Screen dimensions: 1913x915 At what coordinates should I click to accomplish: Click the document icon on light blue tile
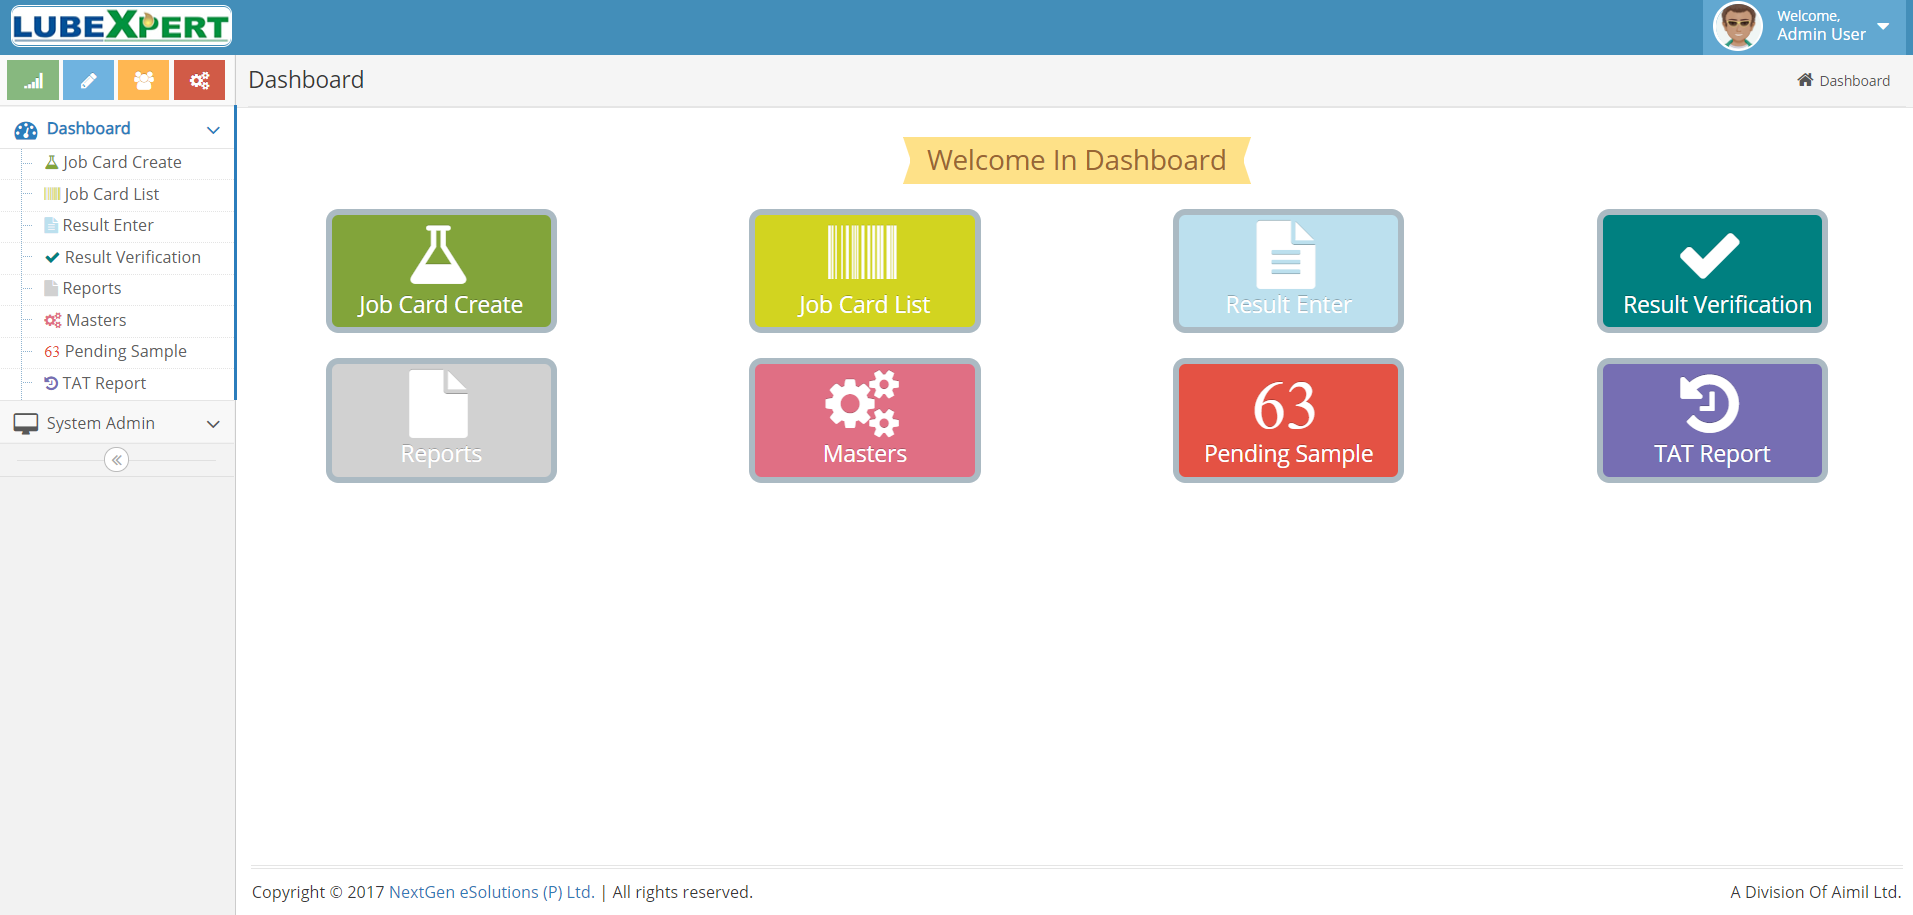(1286, 255)
